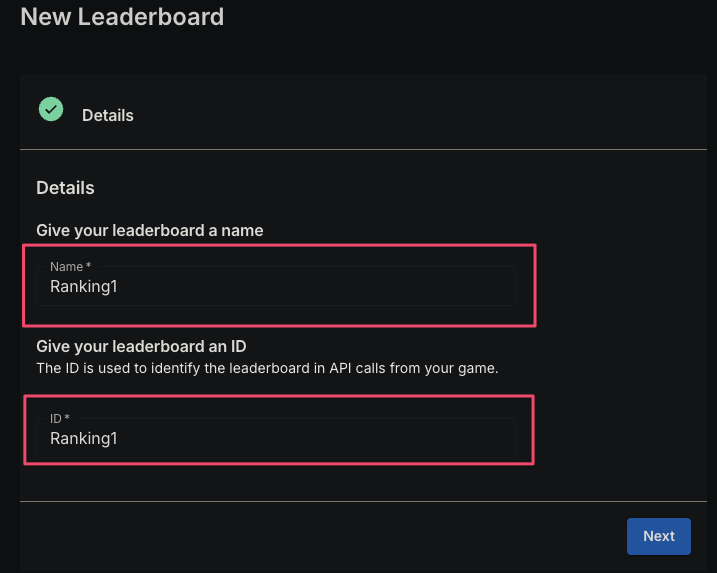Focus the ID input field
The height and width of the screenshot is (573, 717).
click(276, 438)
